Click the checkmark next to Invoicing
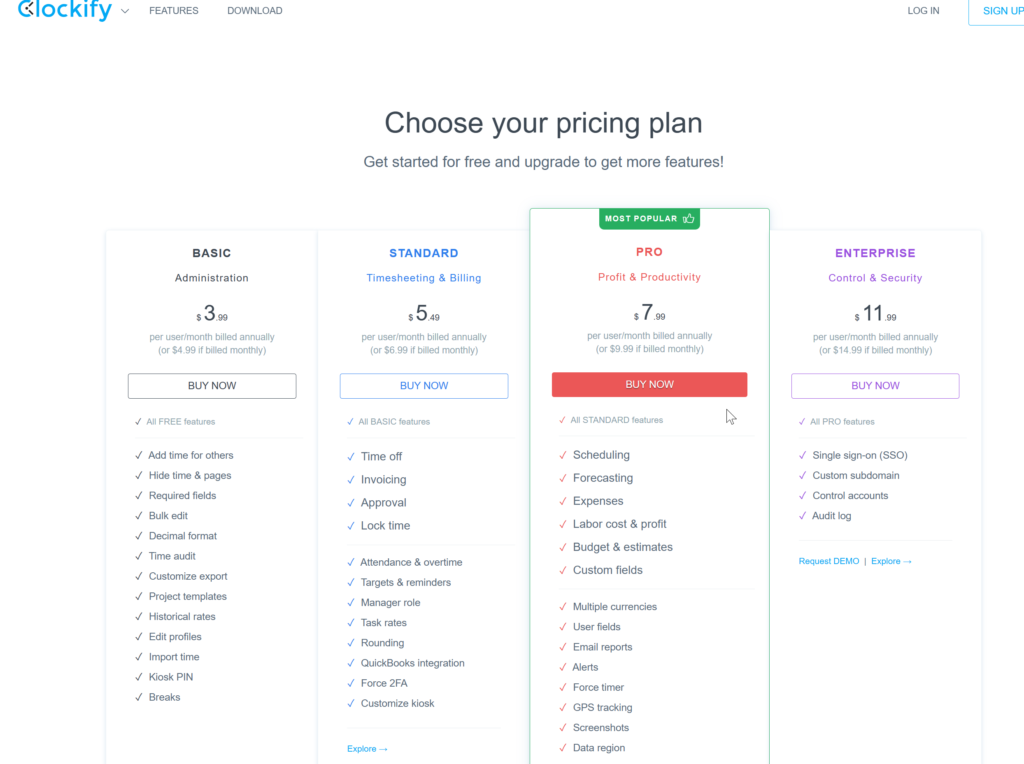 (351, 479)
